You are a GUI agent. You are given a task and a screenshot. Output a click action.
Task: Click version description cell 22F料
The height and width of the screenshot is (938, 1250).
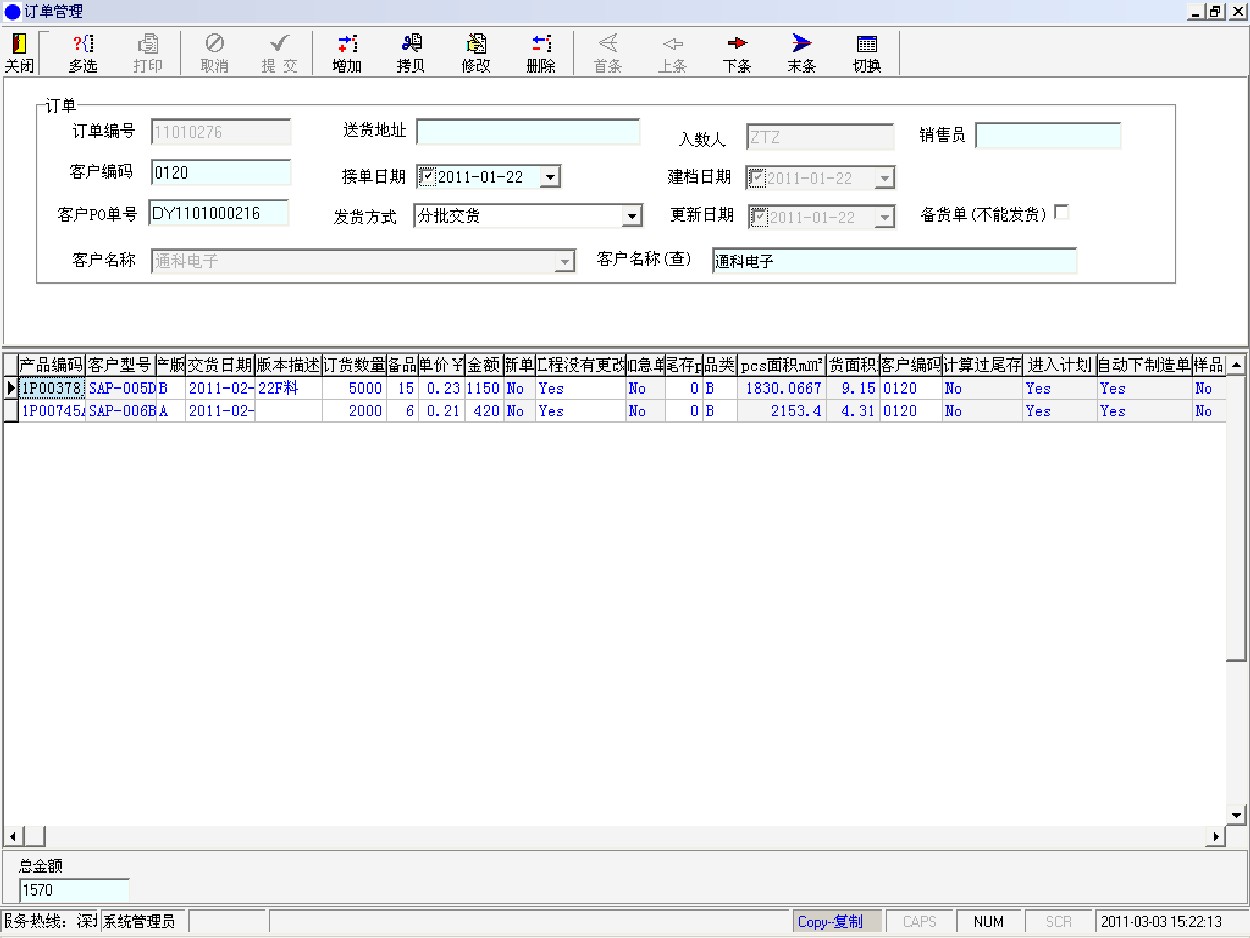click(x=288, y=388)
